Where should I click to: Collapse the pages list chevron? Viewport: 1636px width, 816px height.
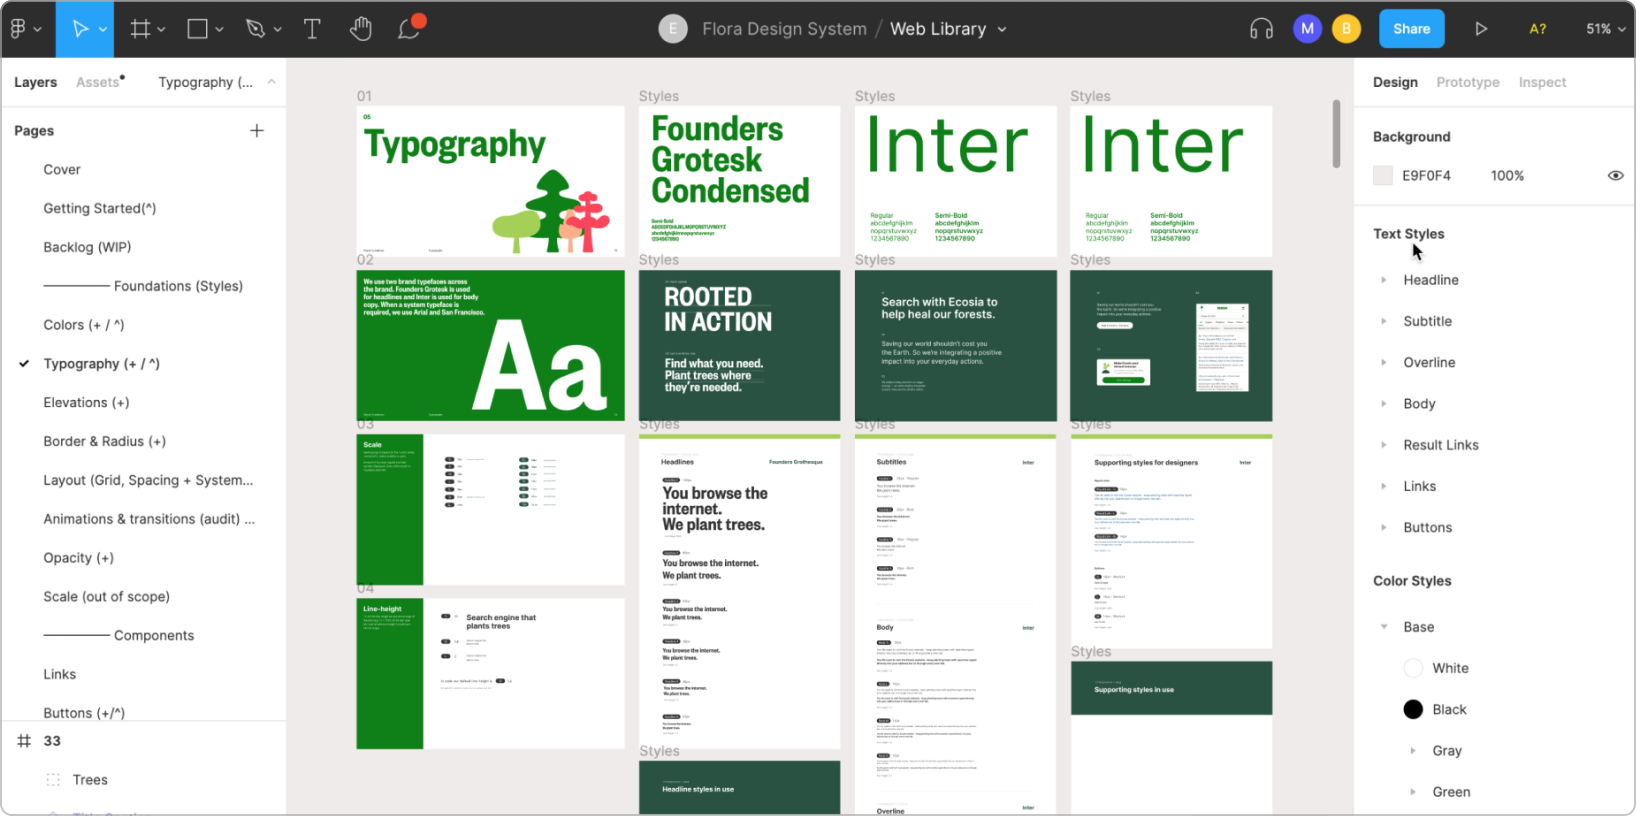click(x=271, y=82)
